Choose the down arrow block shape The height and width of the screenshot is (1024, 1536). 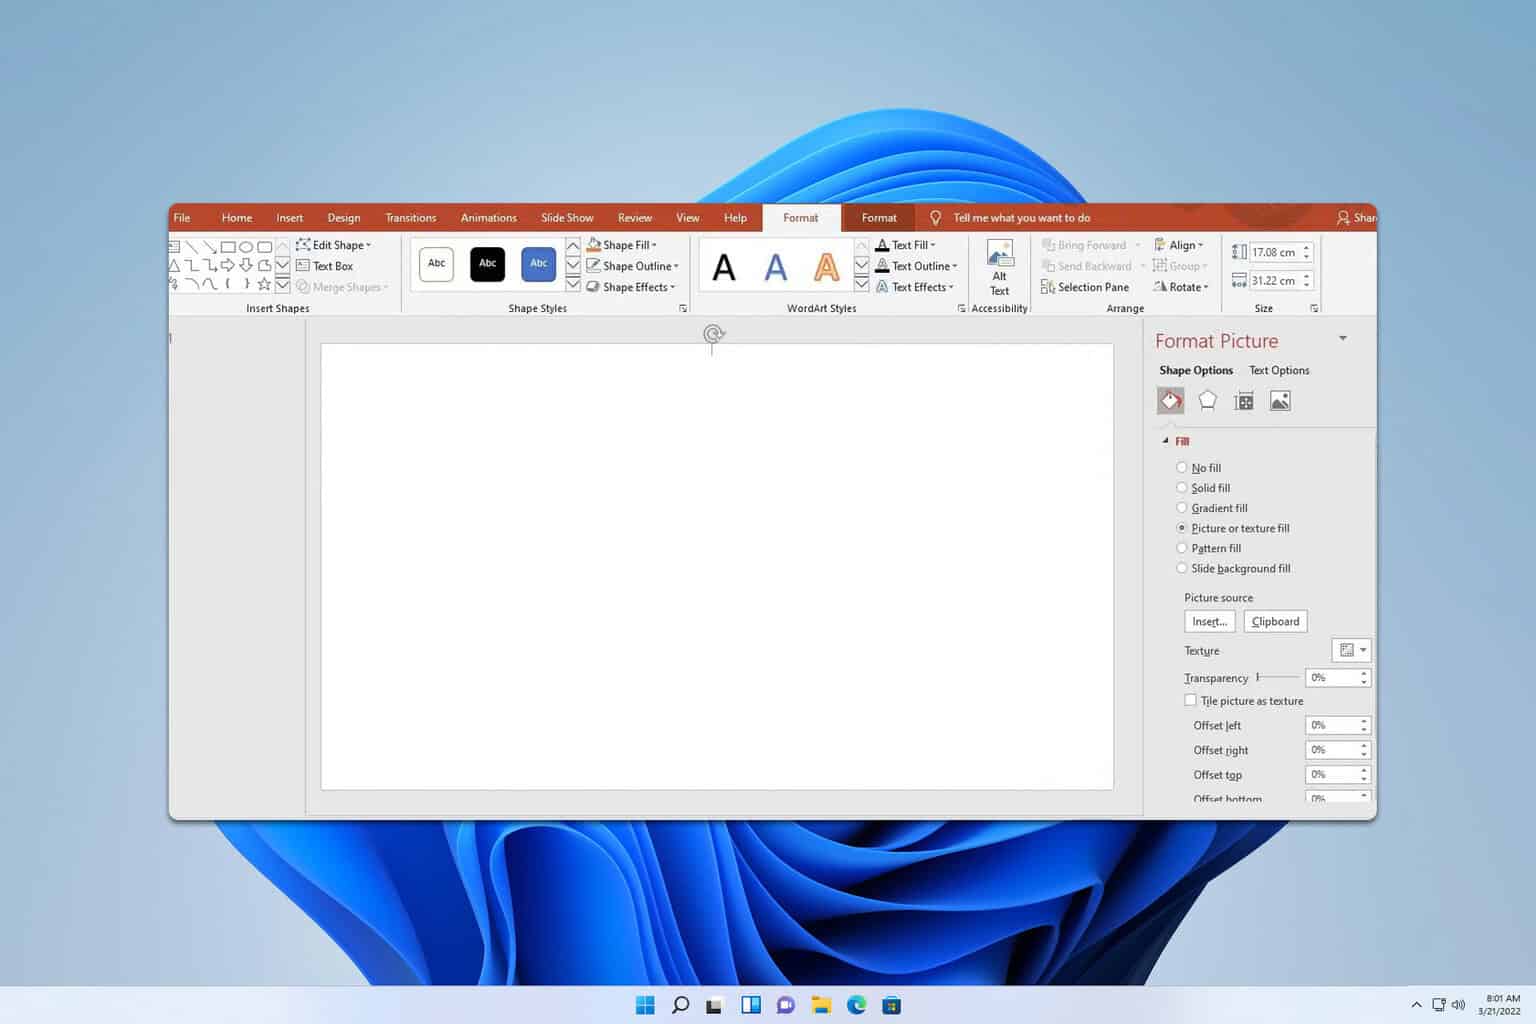(x=246, y=266)
